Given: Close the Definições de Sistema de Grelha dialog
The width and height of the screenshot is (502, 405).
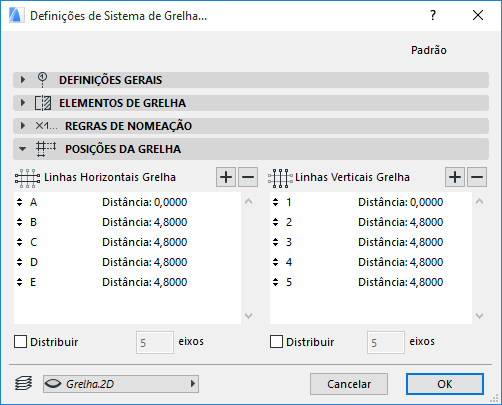Looking at the screenshot, I should (x=478, y=15).
